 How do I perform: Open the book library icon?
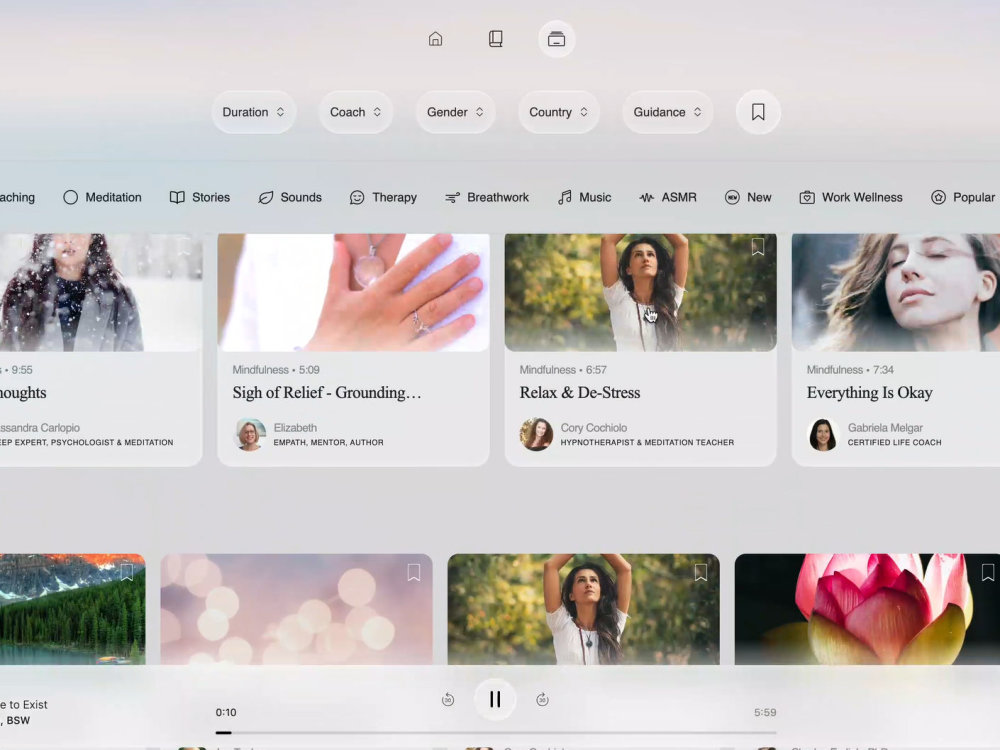click(496, 39)
